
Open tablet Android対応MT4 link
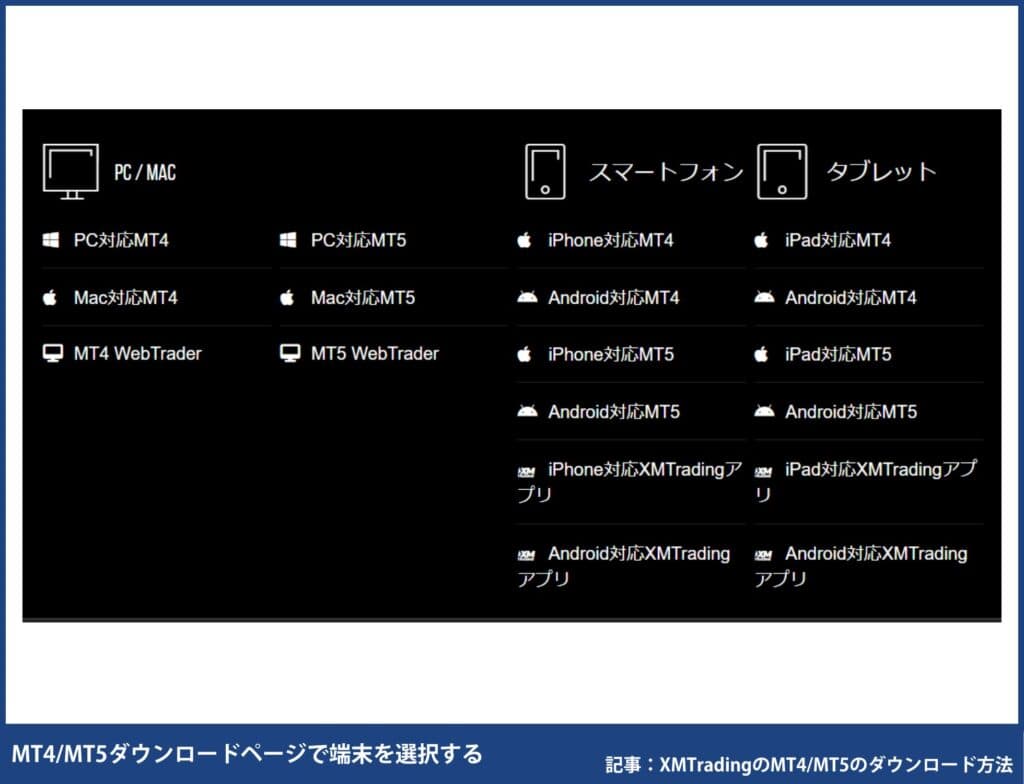tap(851, 298)
